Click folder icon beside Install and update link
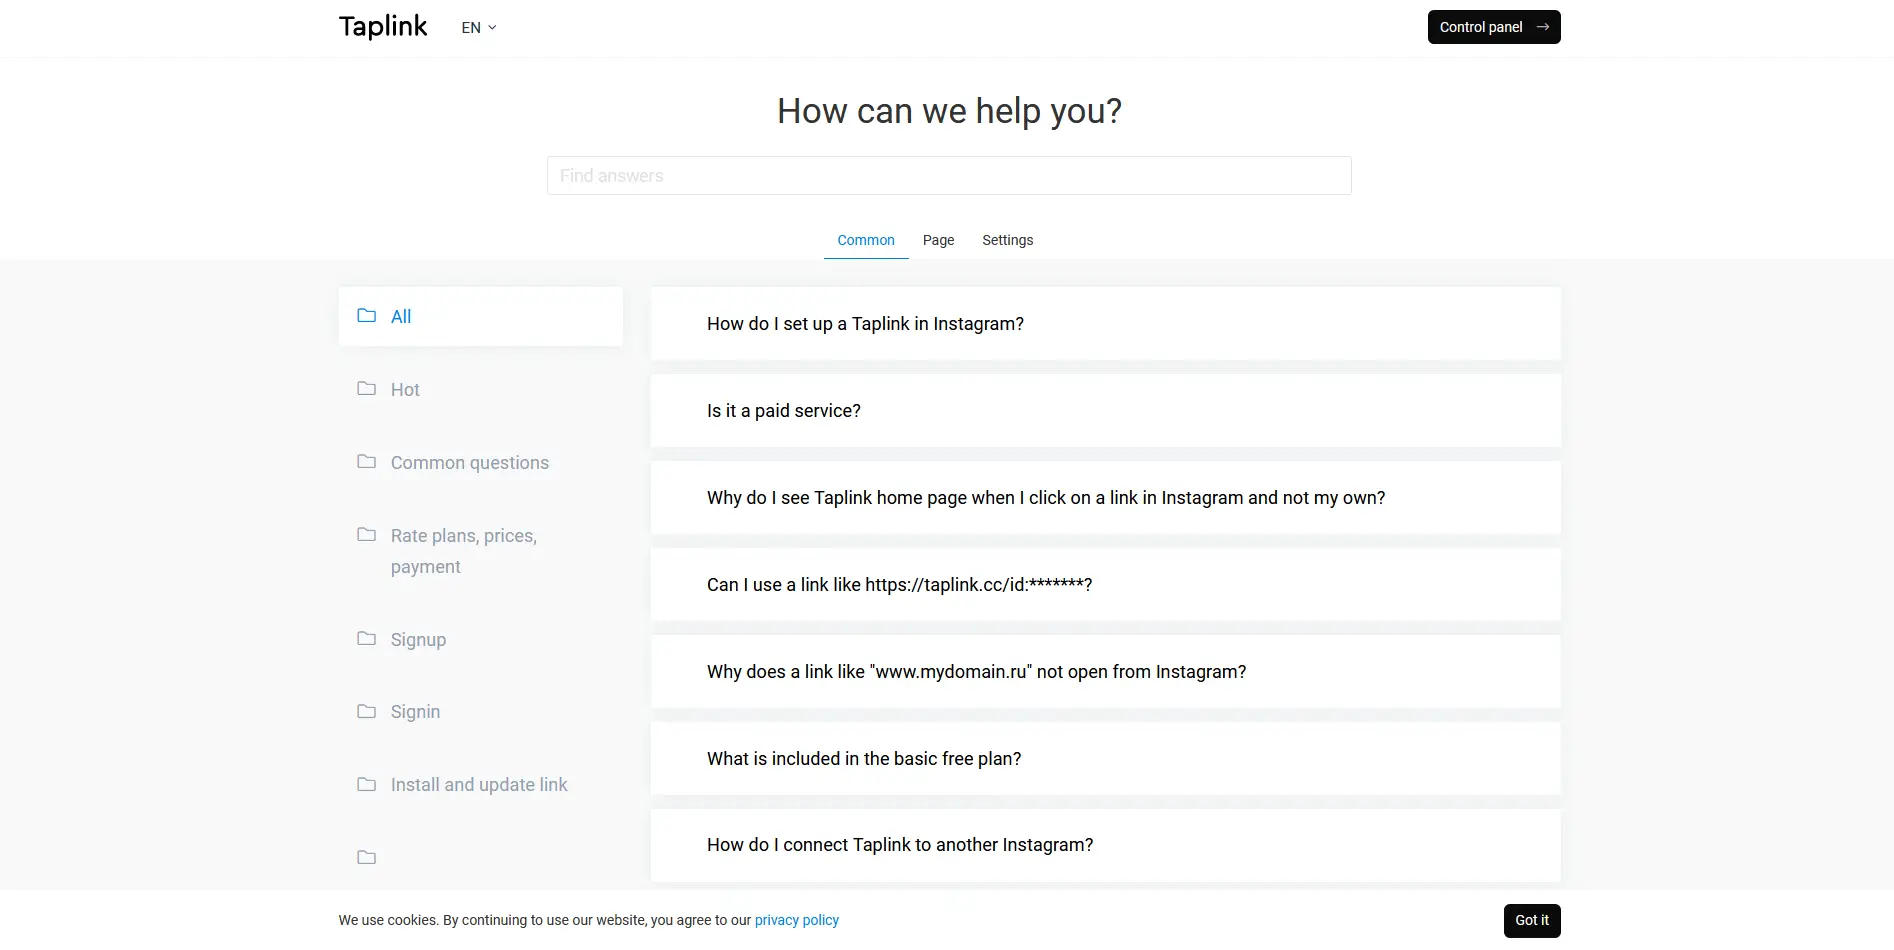This screenshot has height=950, width=1894. coord(367,784)
